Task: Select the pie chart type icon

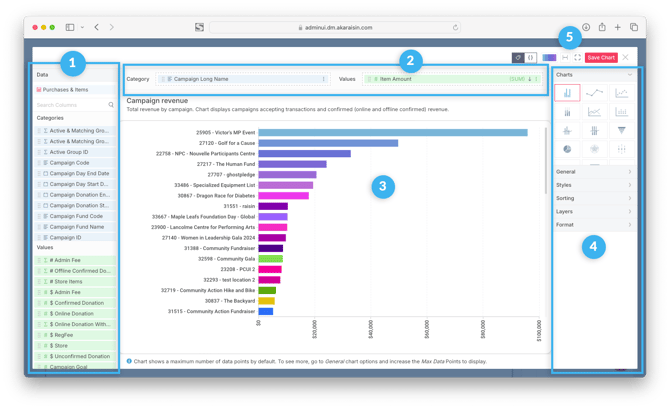Action: point(567,149)
